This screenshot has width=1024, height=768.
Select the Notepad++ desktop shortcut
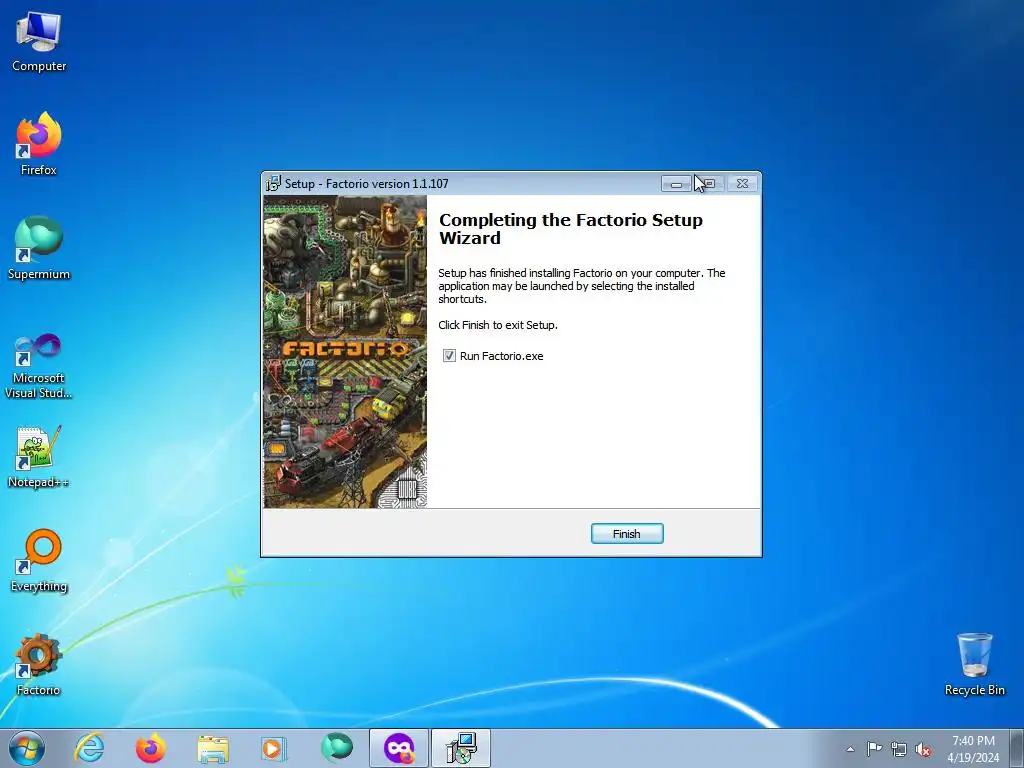click(39, 456)
